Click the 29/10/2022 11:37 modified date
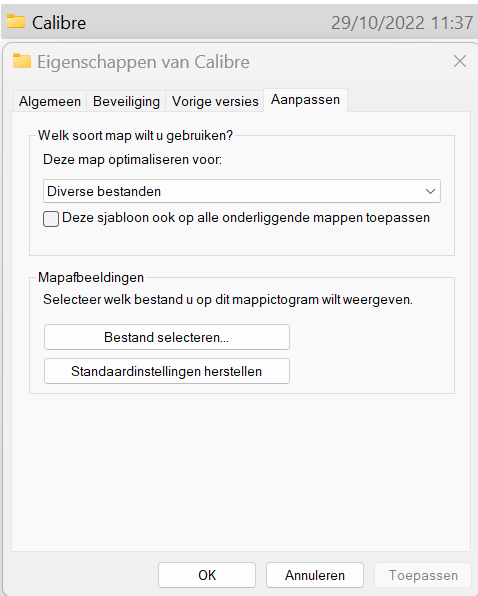This screenshot has height=596, width=478. click(402, 23)
